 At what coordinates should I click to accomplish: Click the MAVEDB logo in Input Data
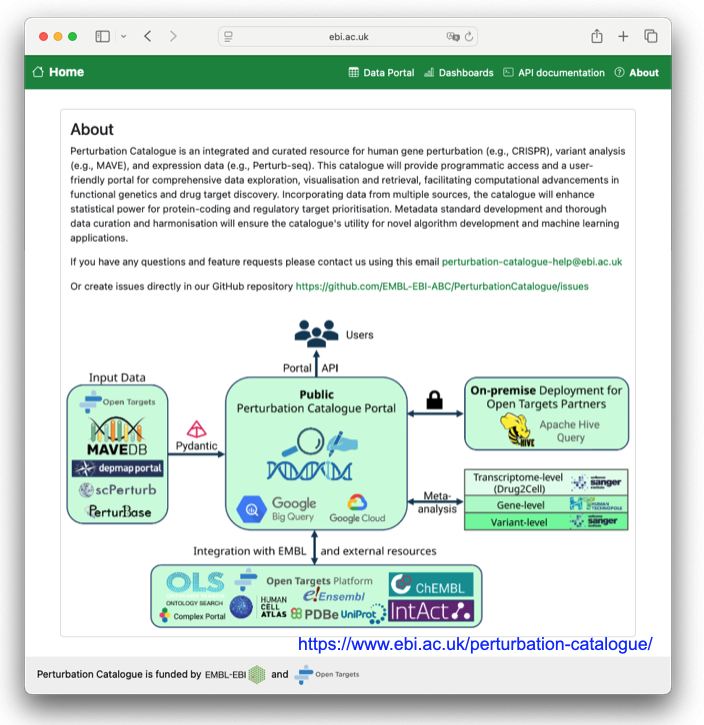point(117,436)
